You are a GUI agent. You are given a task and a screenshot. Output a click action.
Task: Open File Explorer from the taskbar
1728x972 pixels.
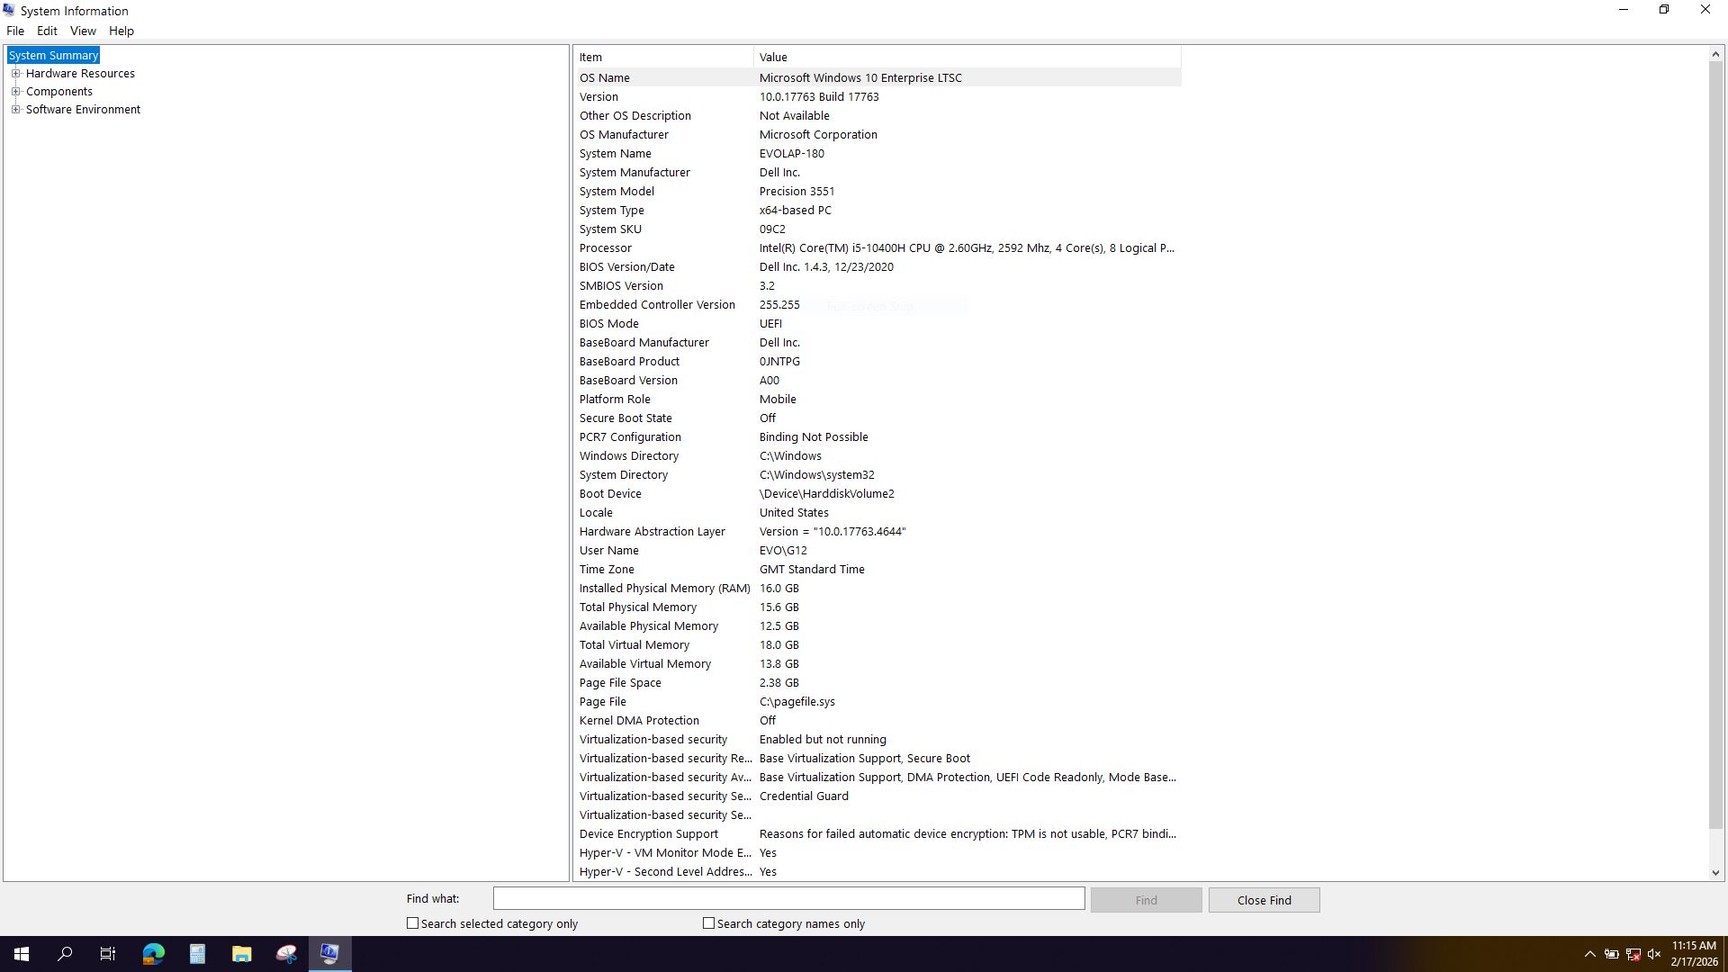(x=241, y=954)
